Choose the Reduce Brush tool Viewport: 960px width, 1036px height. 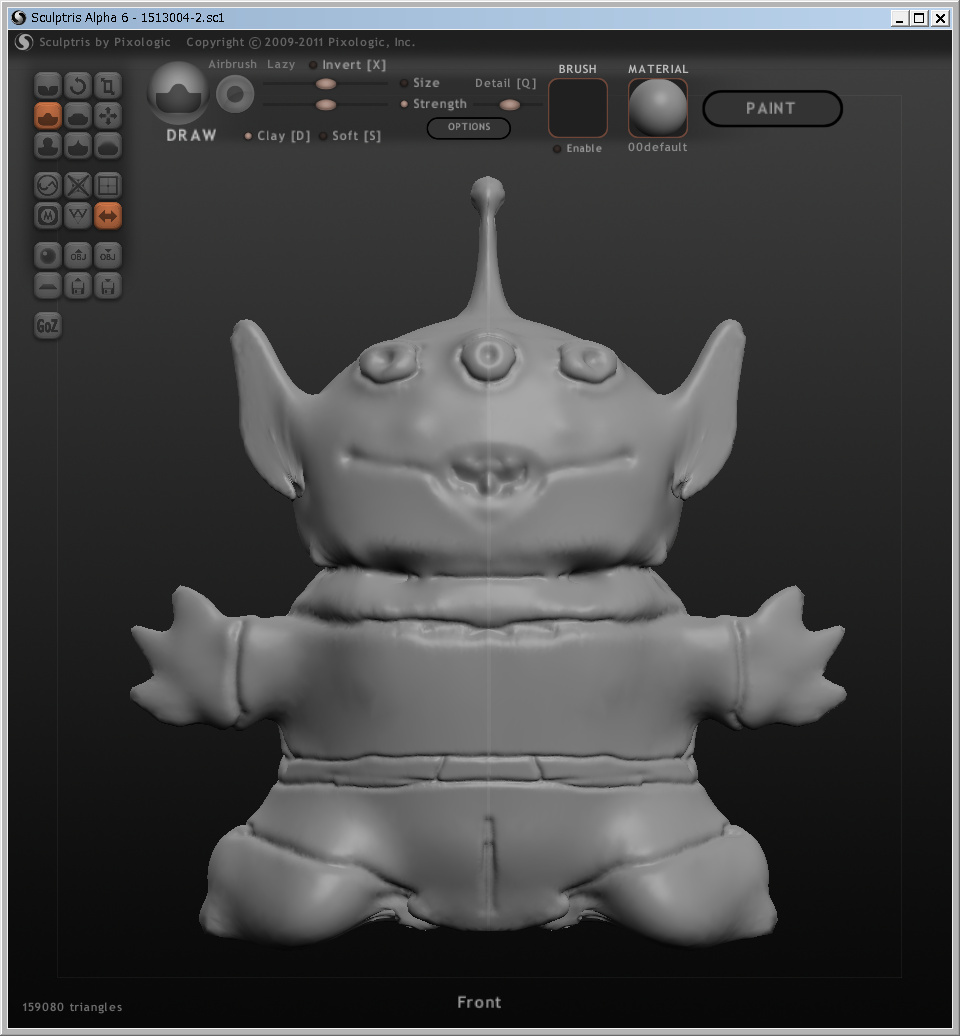[48, 186]
